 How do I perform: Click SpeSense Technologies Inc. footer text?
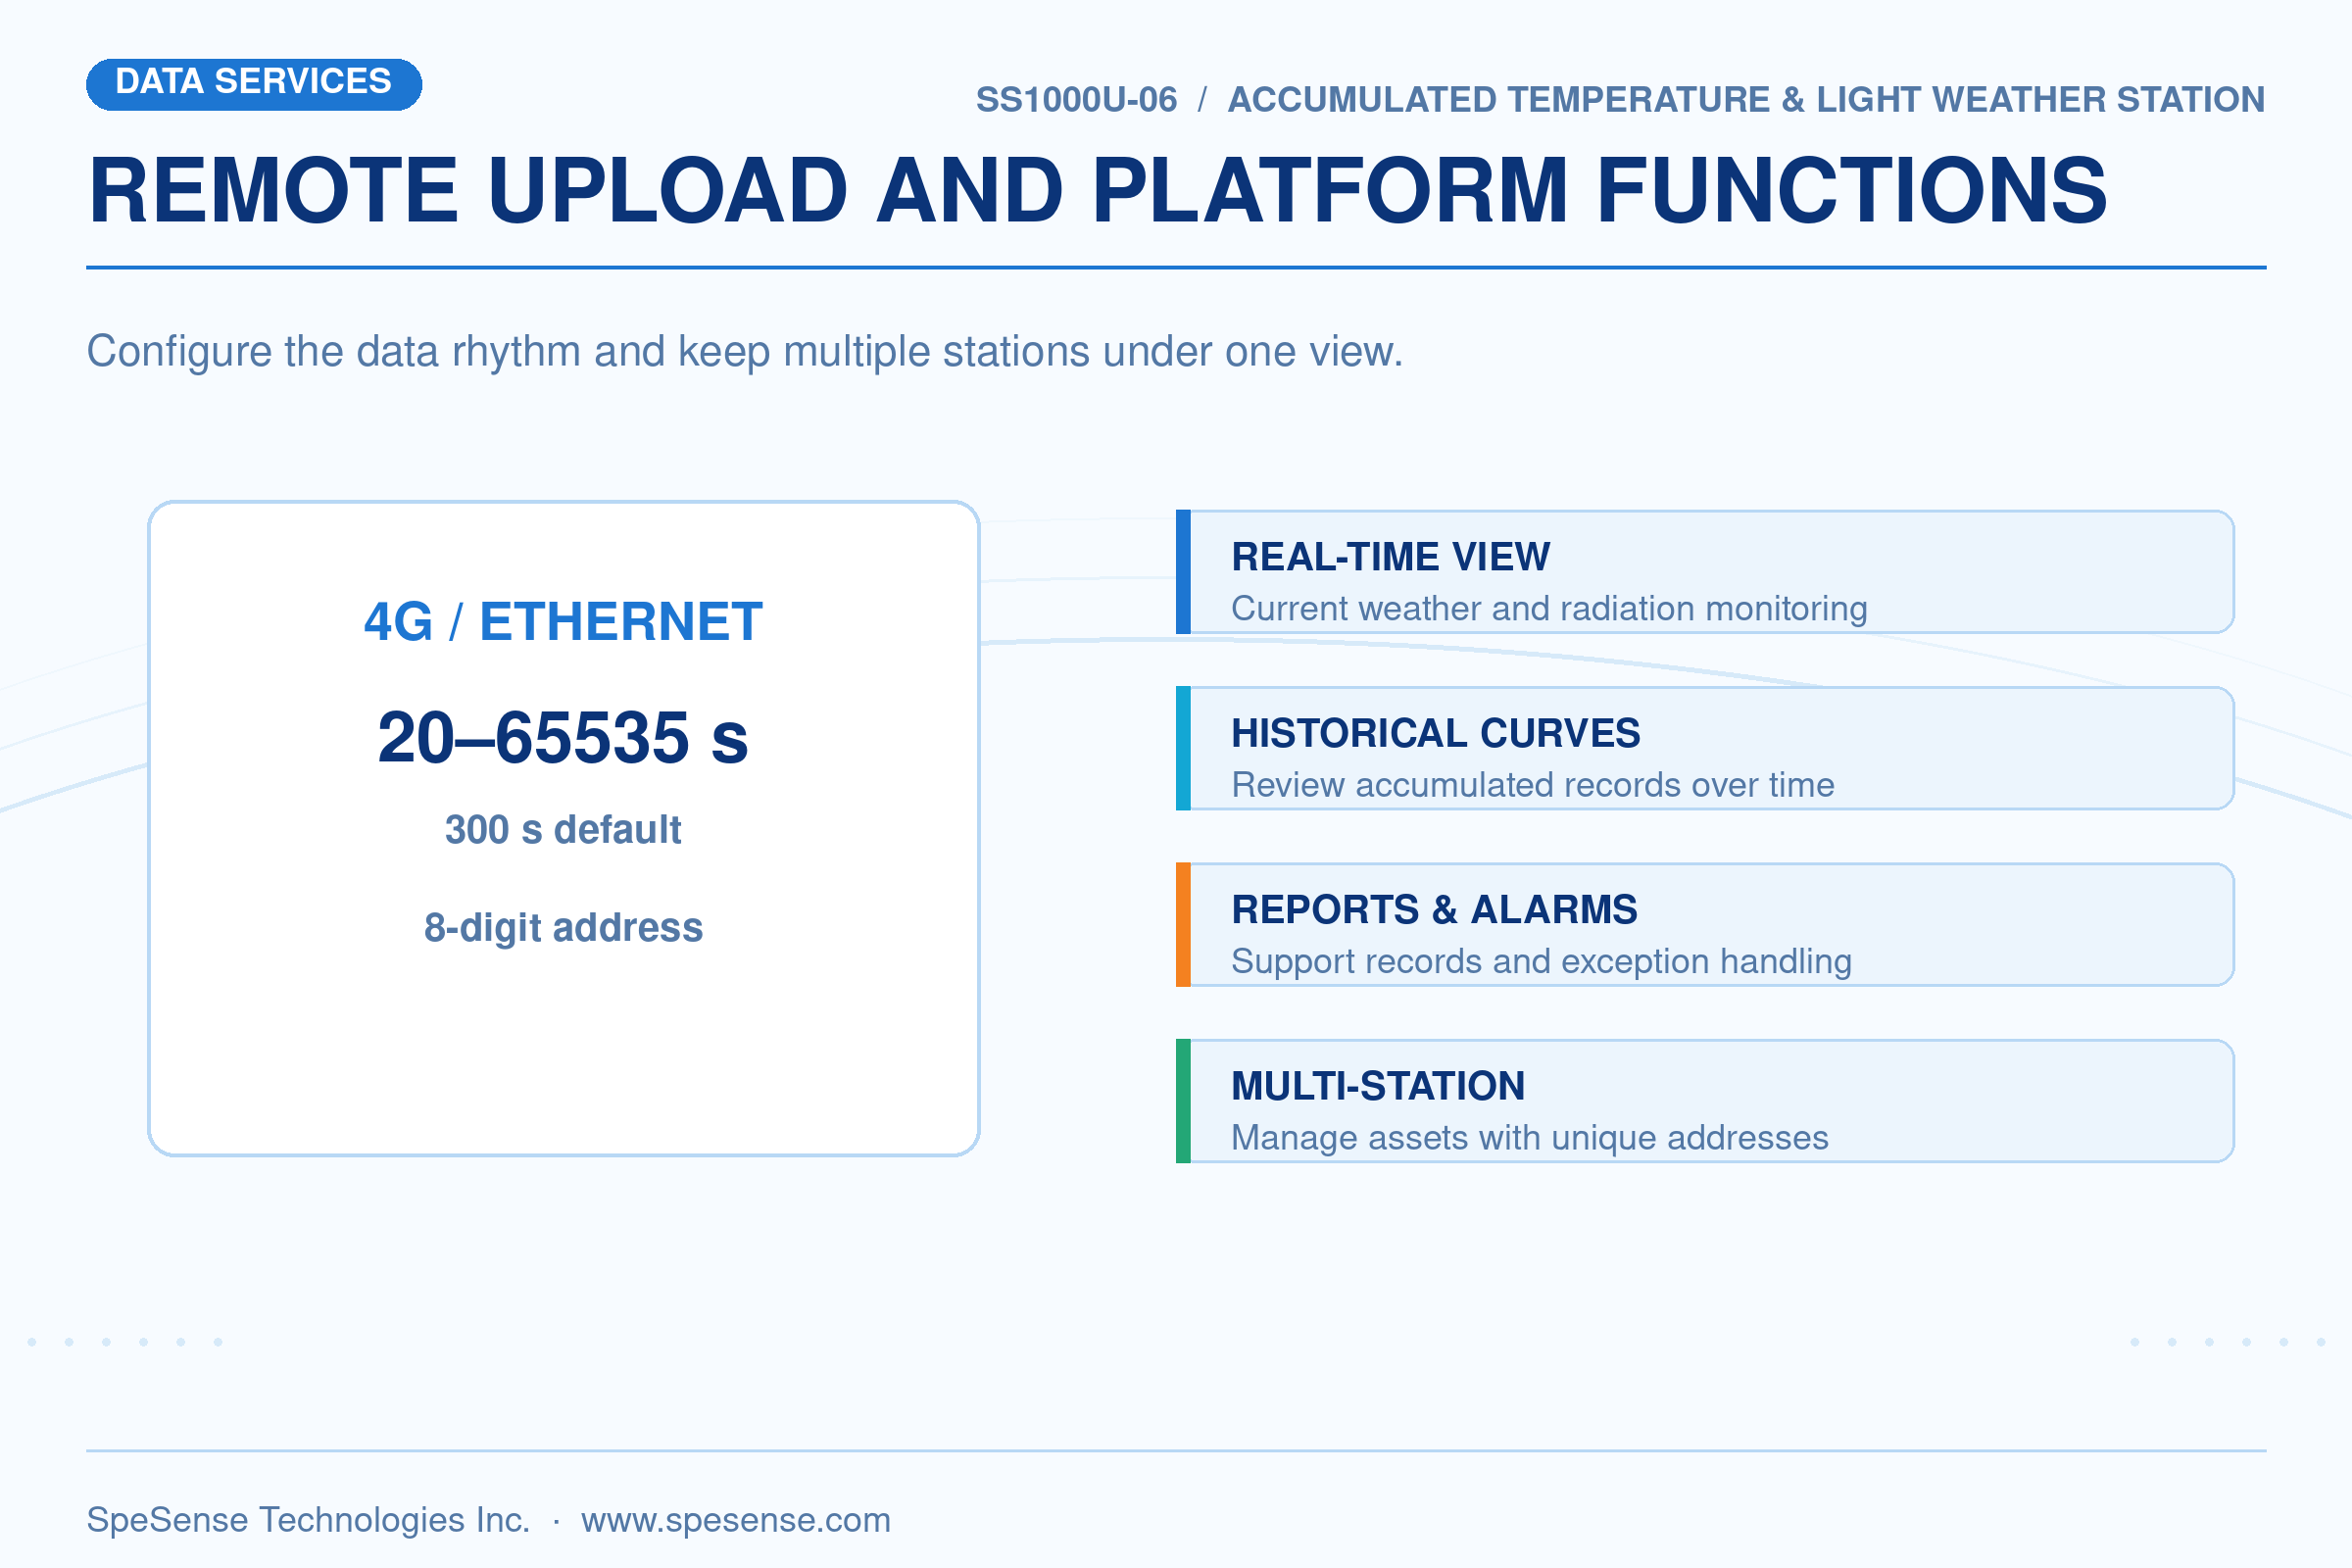308,1519
